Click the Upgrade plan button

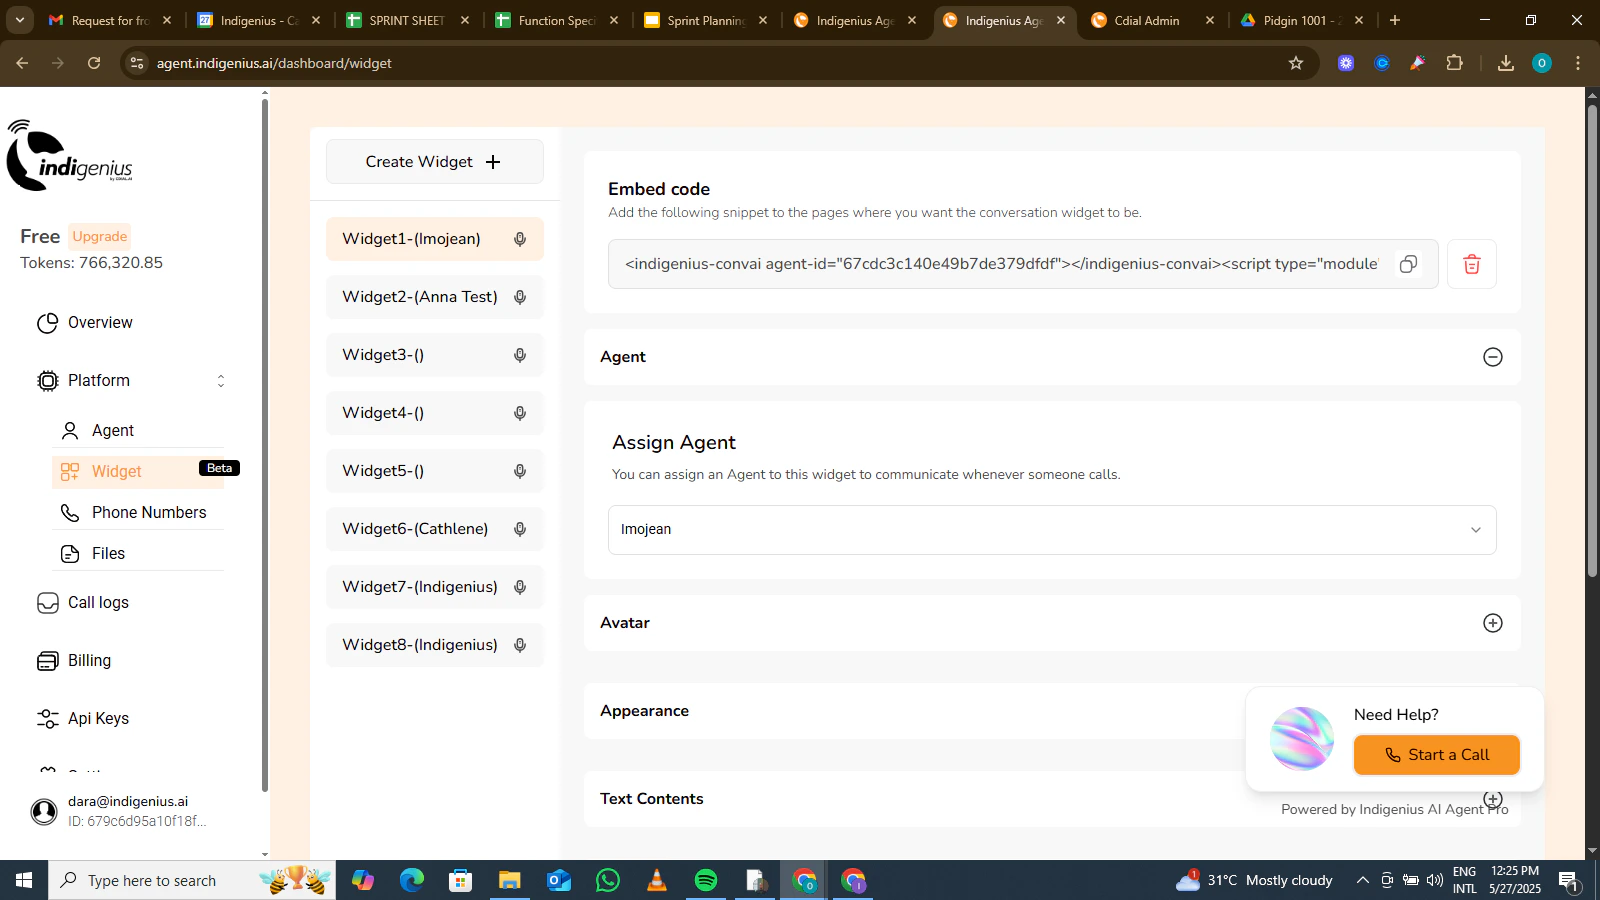[x=100, y=236]
